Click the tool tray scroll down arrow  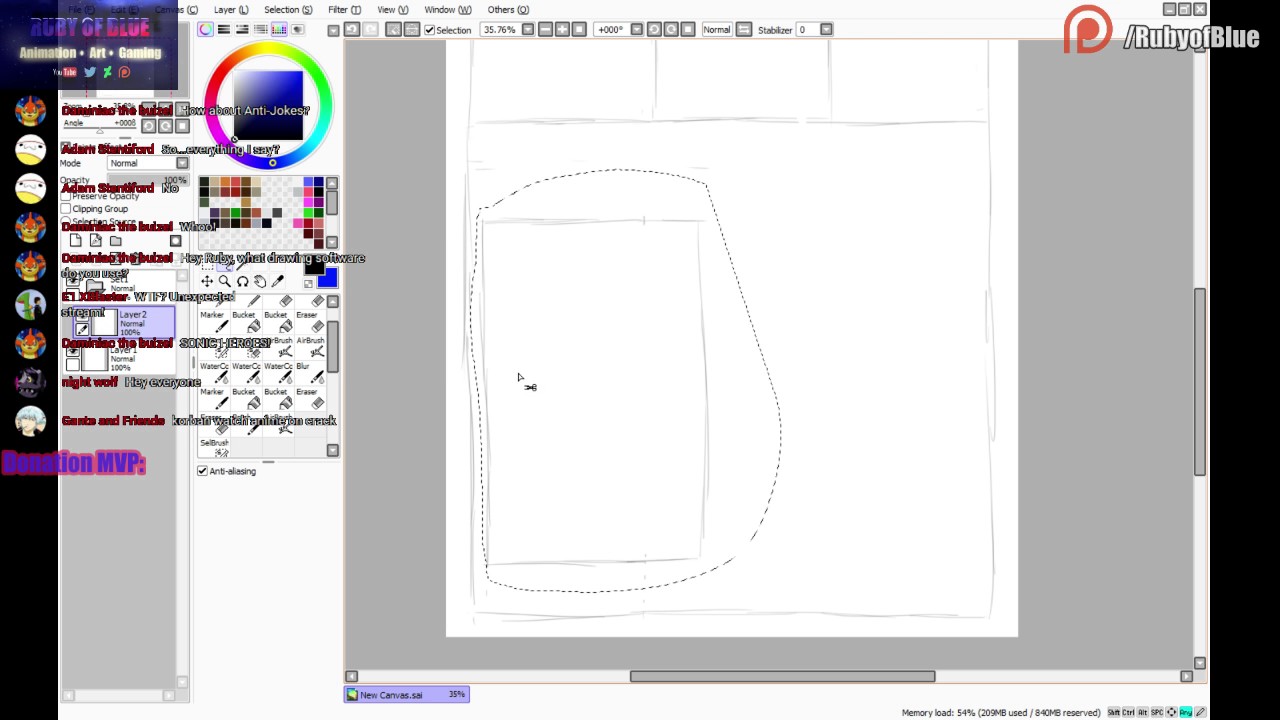click(332, 450)
